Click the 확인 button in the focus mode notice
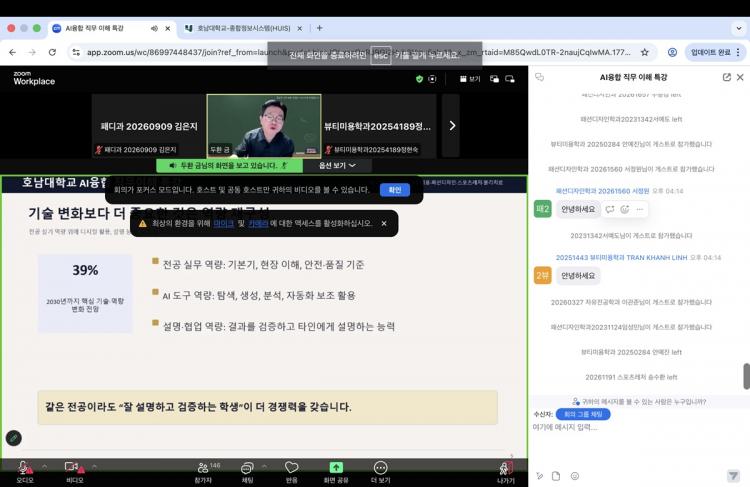This screenshot has width=750, height=487. tap(394, 189)
